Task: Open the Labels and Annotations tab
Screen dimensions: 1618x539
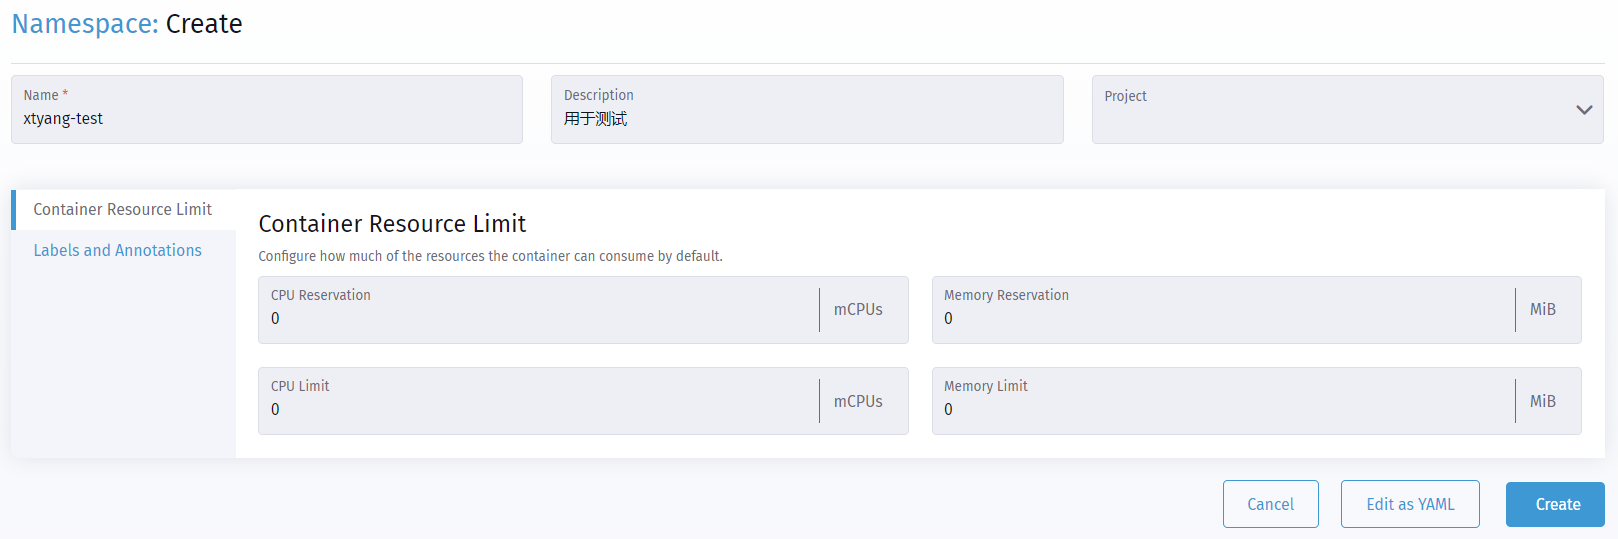Action: click(x=117, y=250)
